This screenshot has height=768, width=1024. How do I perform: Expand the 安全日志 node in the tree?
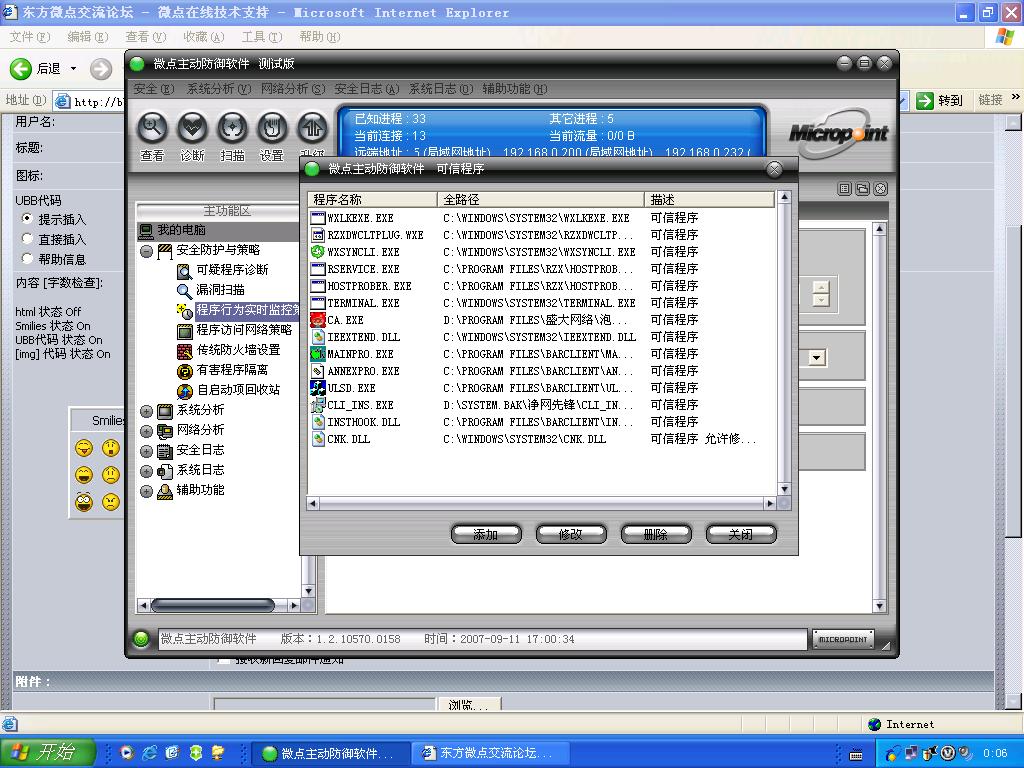click(146, 451)
